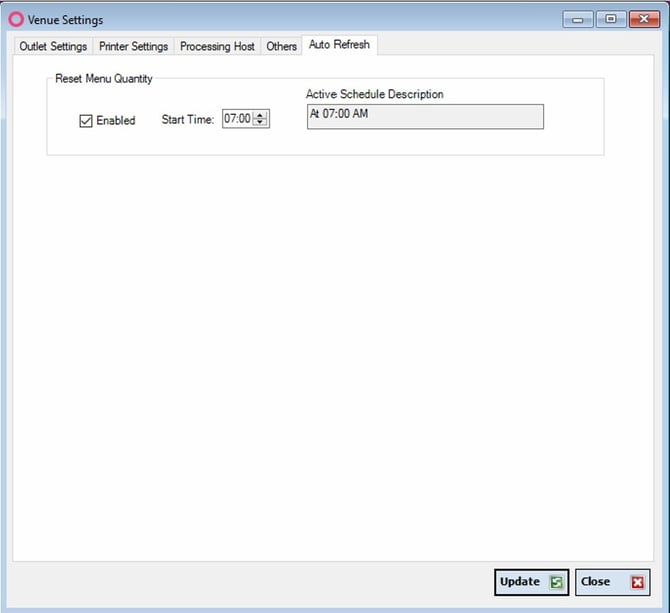Image resolution: width=670 pixels, height=613 pixels.
Task: Minimize the Venue Settings window
Action: [x=578, y=20]
